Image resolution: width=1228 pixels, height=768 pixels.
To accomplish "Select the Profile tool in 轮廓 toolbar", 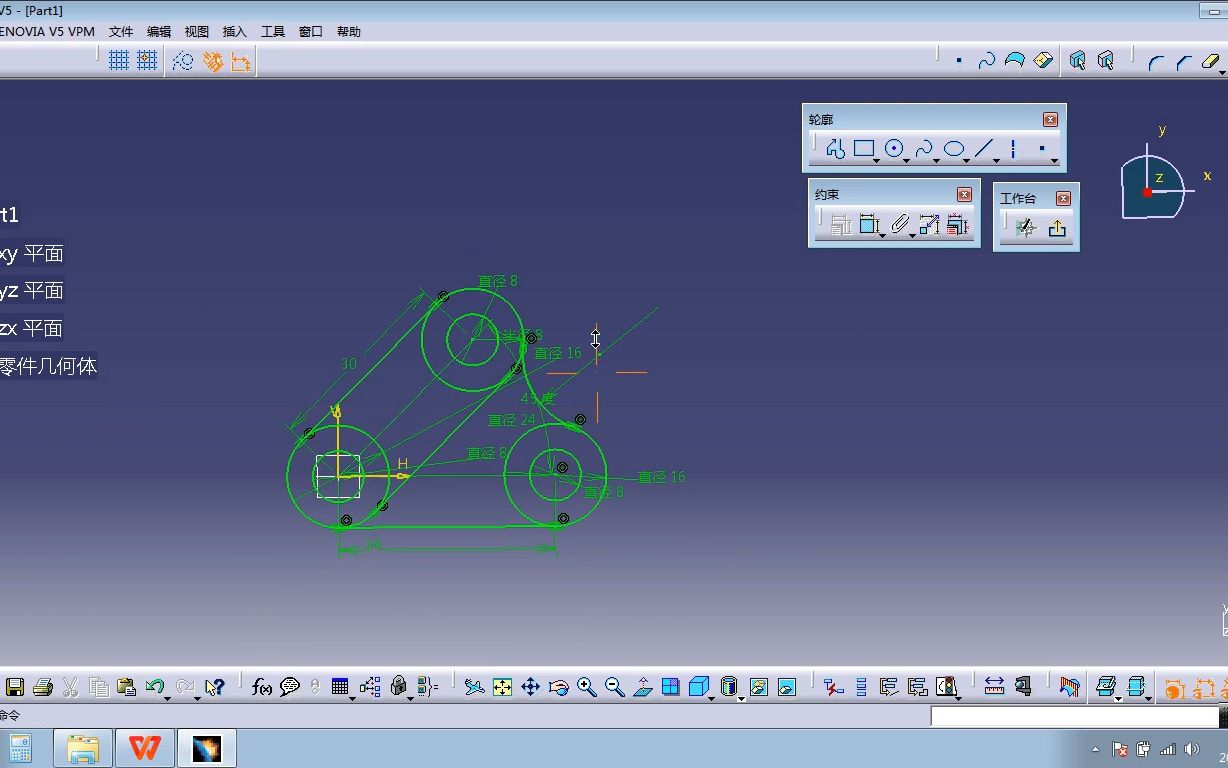I will (x=836, y=149).
